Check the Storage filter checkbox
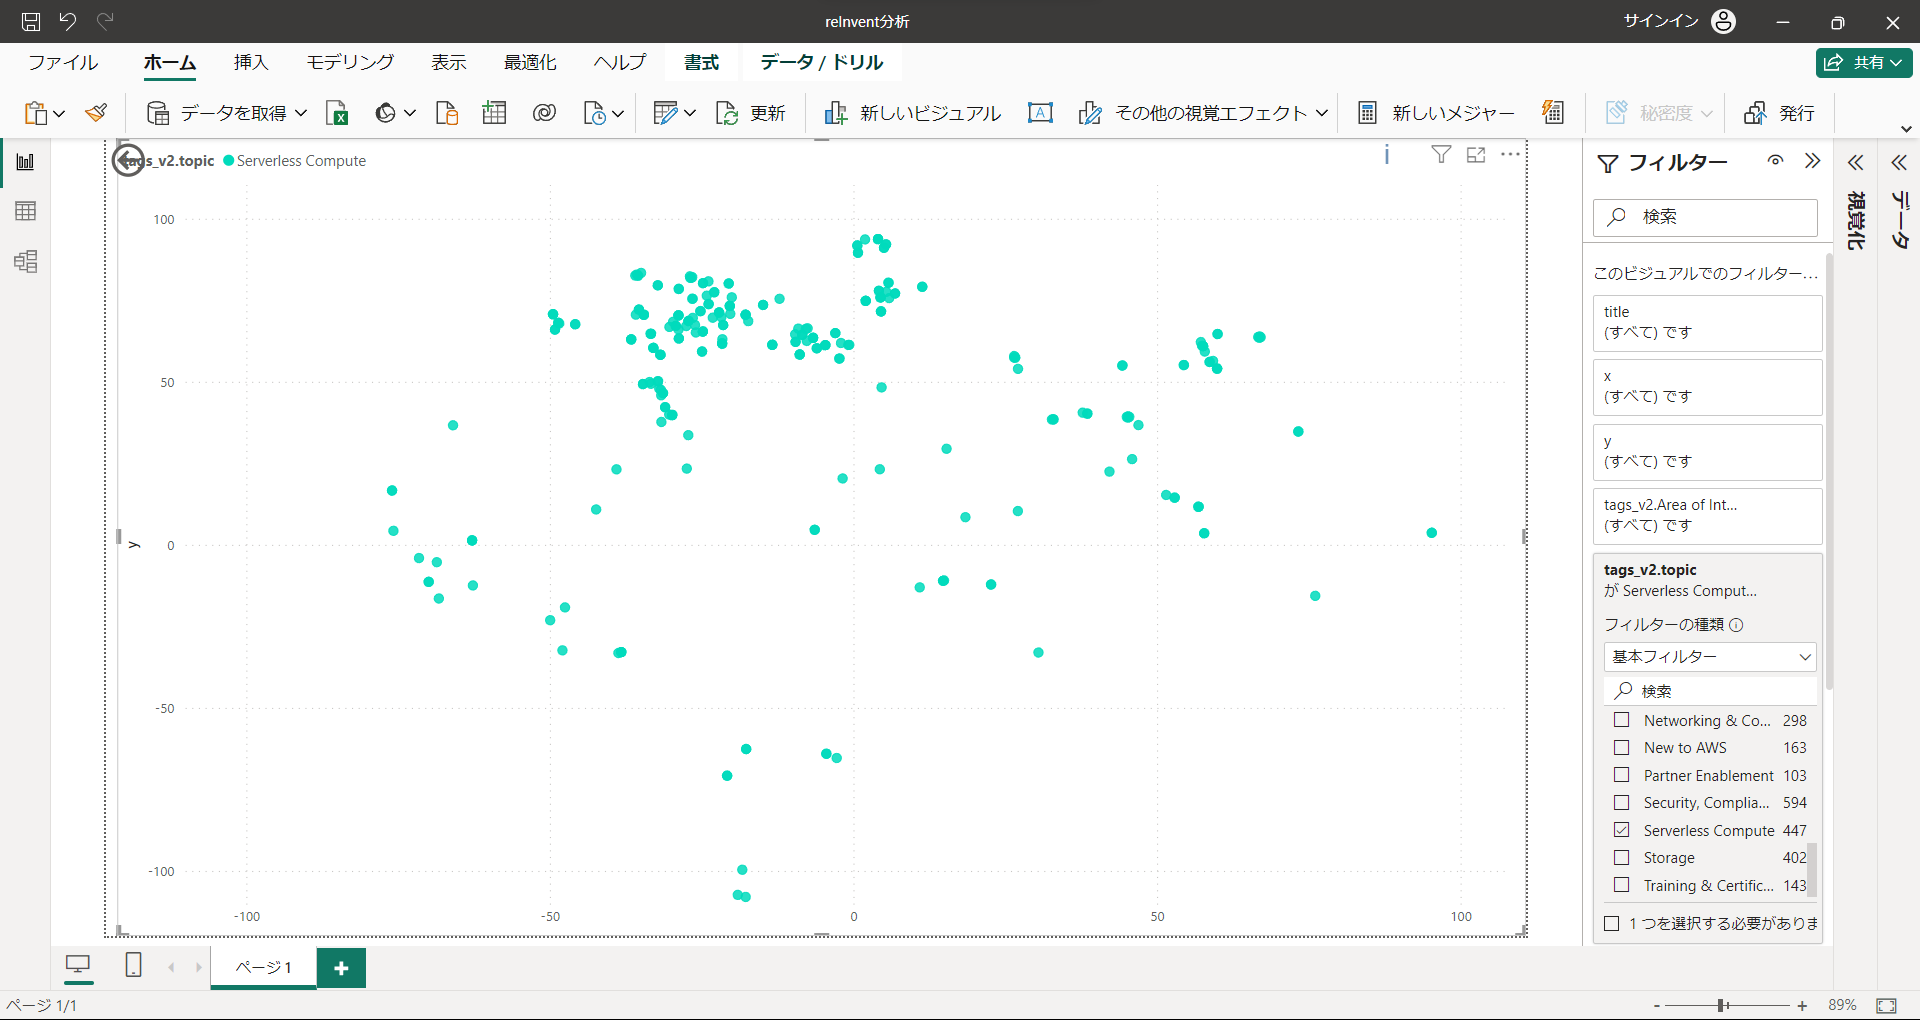Viewport: 1920px width, 1020px height. coord(1622,858)
